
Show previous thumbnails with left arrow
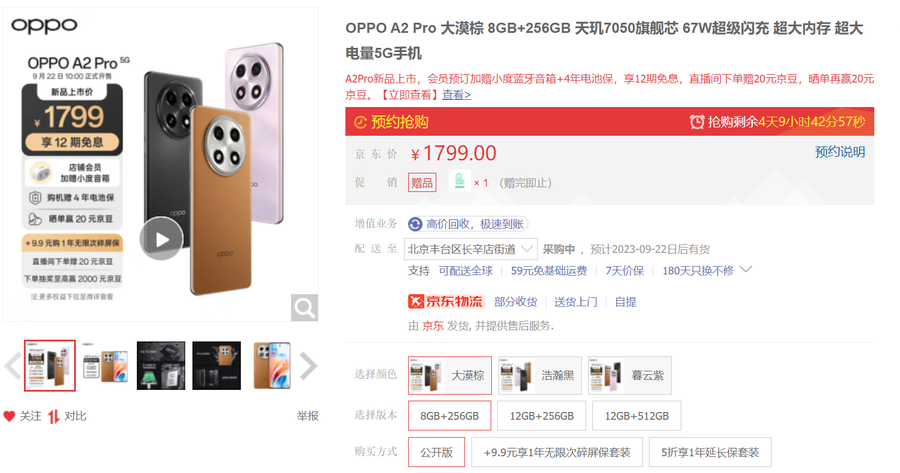[x=13, y=366]
